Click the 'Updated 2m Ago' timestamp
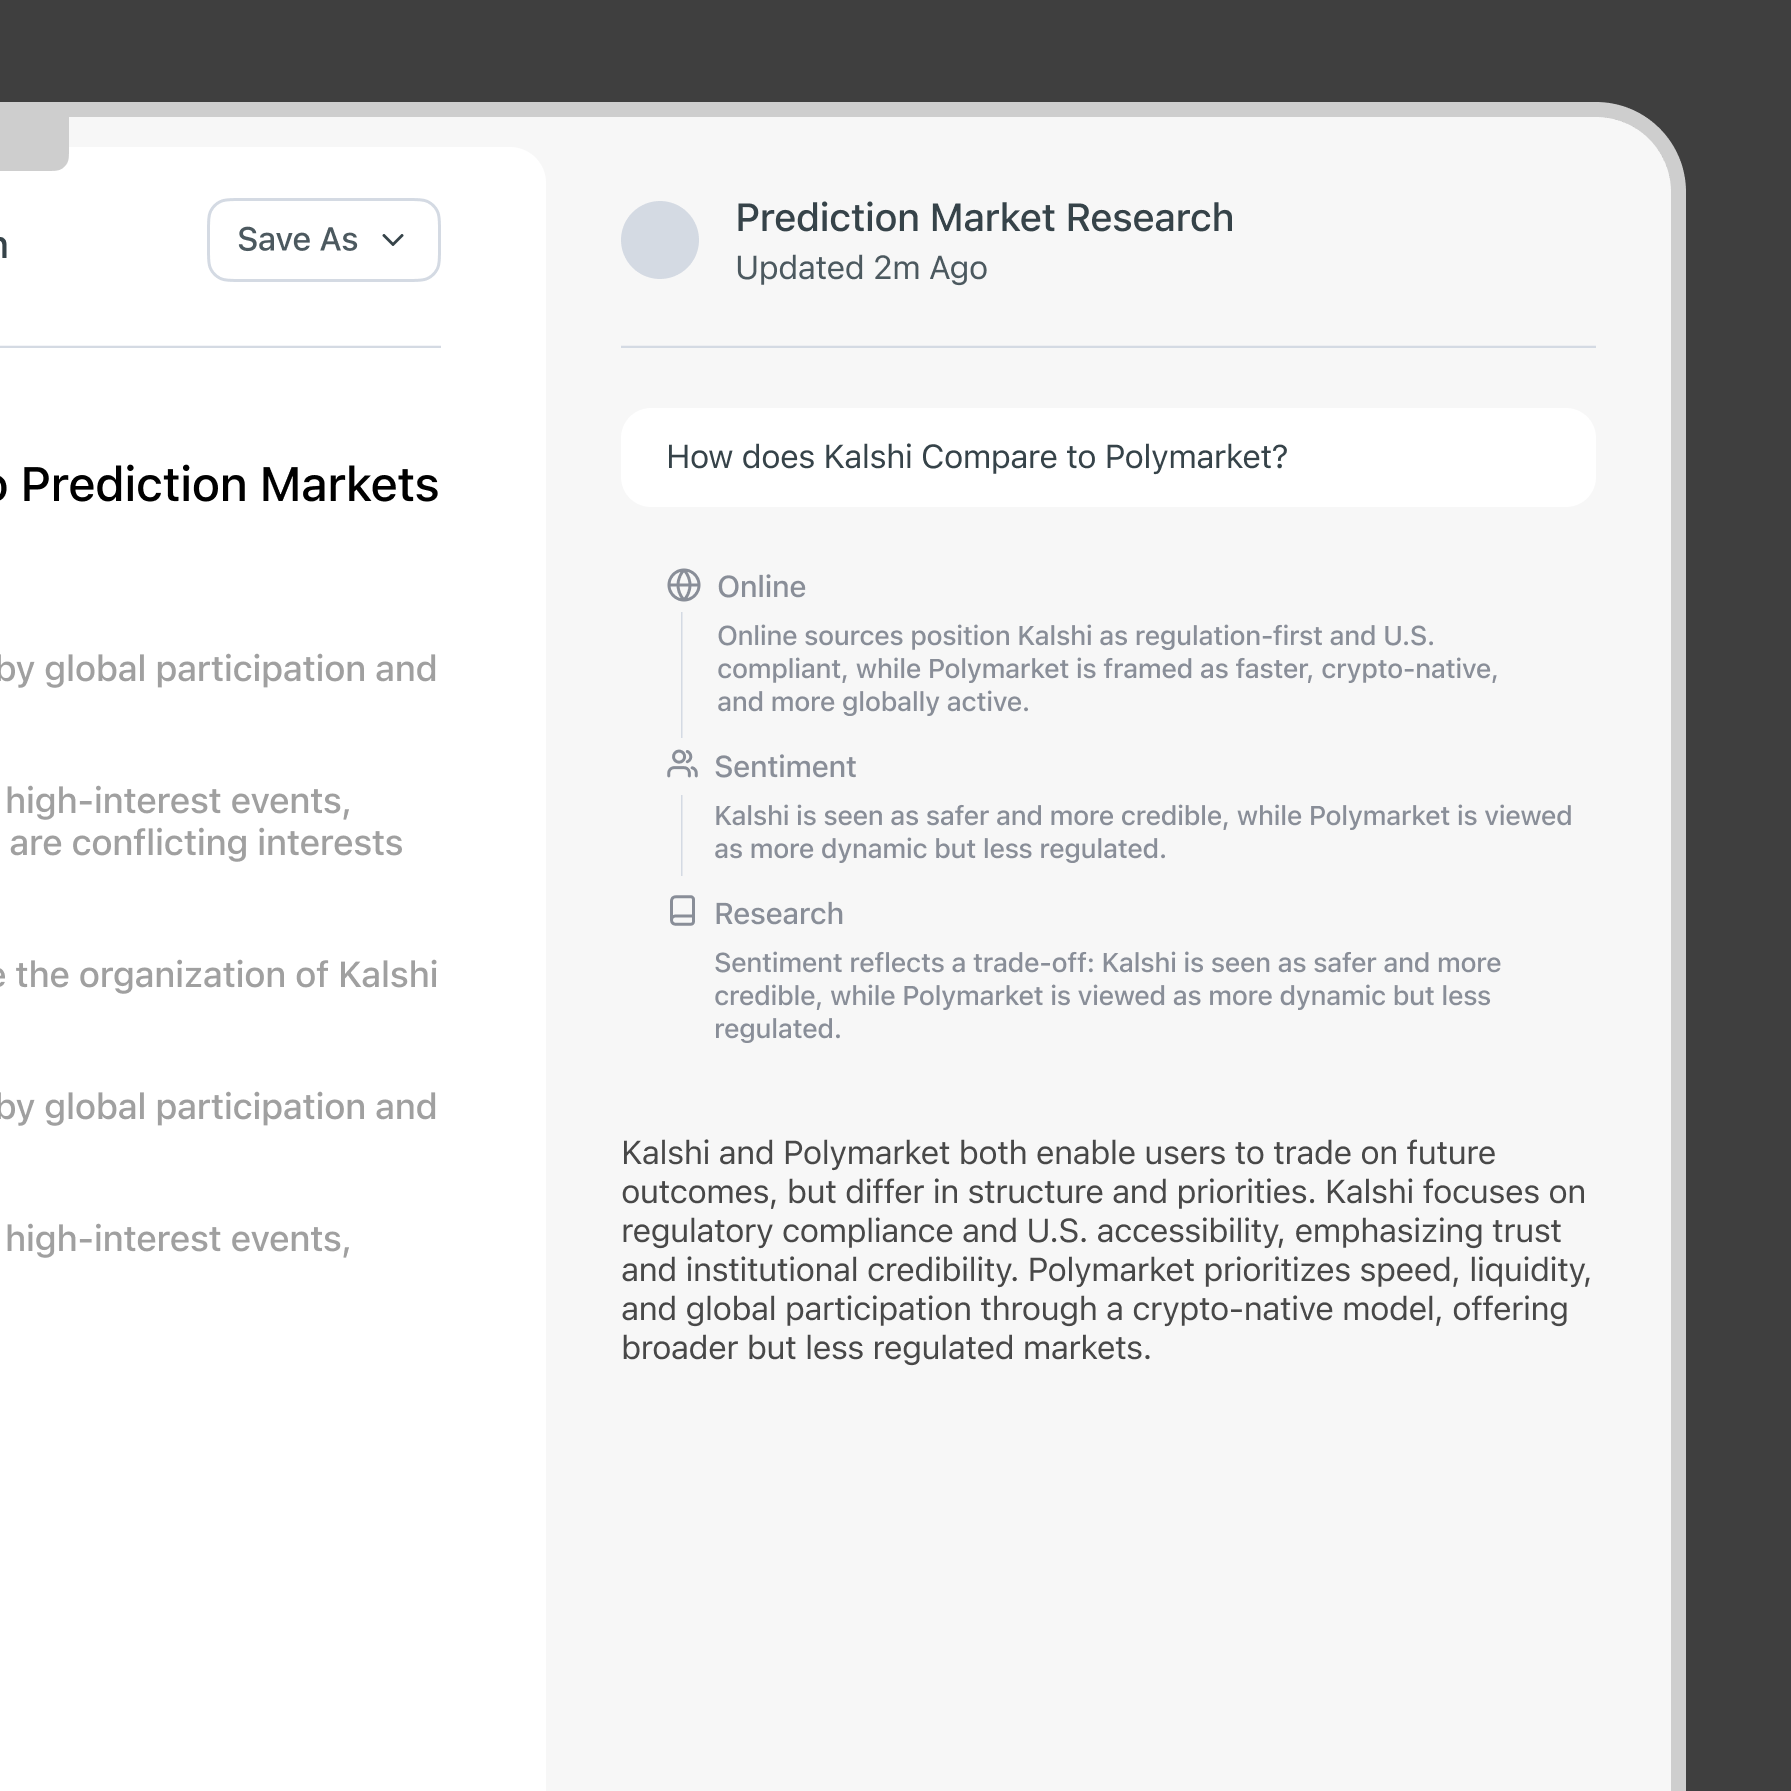 pyautogui.click(x=861, y=268)
